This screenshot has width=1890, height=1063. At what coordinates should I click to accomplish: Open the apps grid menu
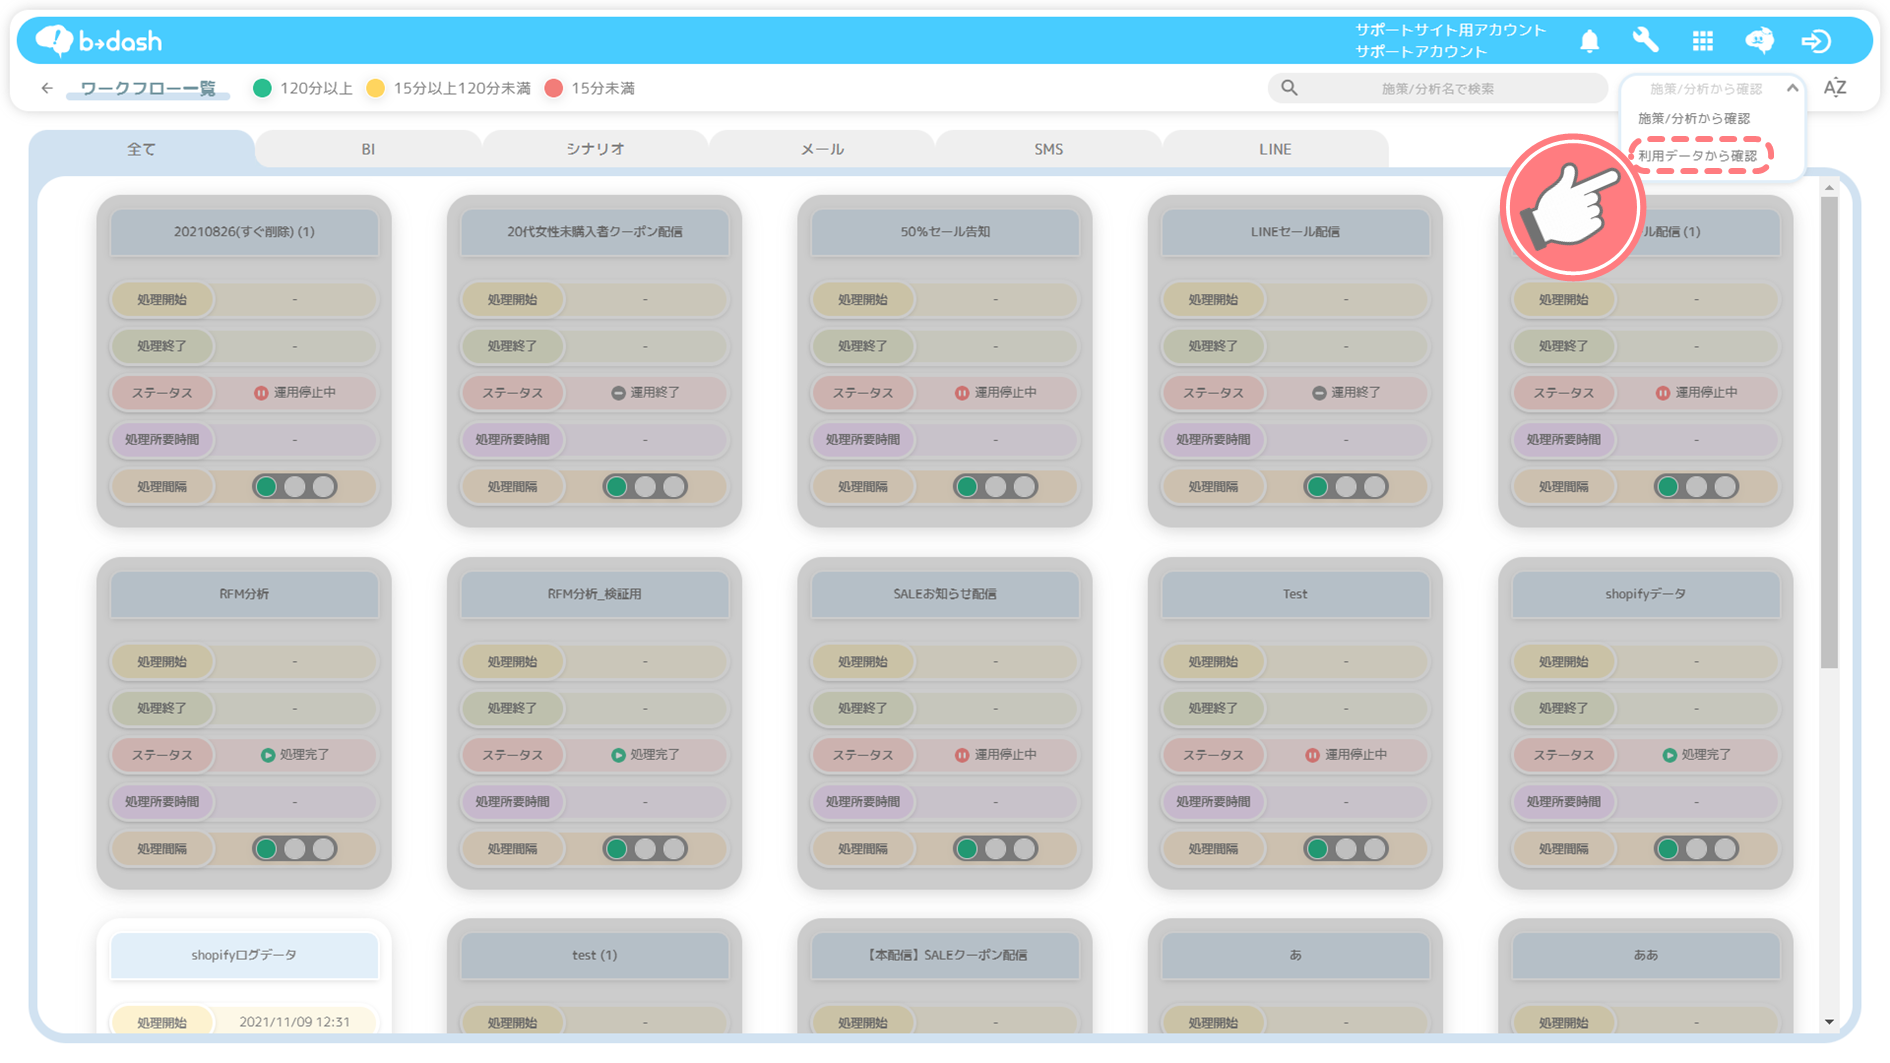[1703, 41]
